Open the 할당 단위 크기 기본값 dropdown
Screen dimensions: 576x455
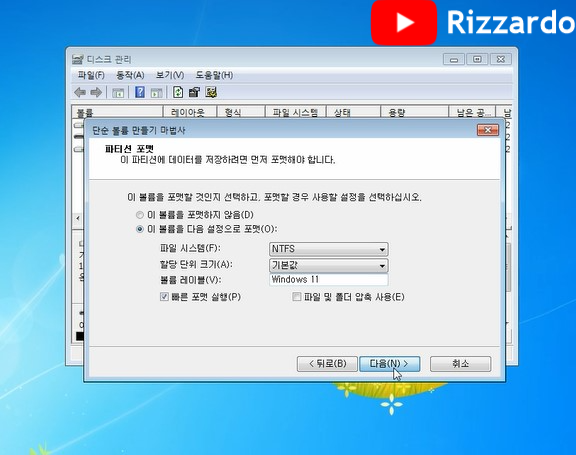point(328,265)
